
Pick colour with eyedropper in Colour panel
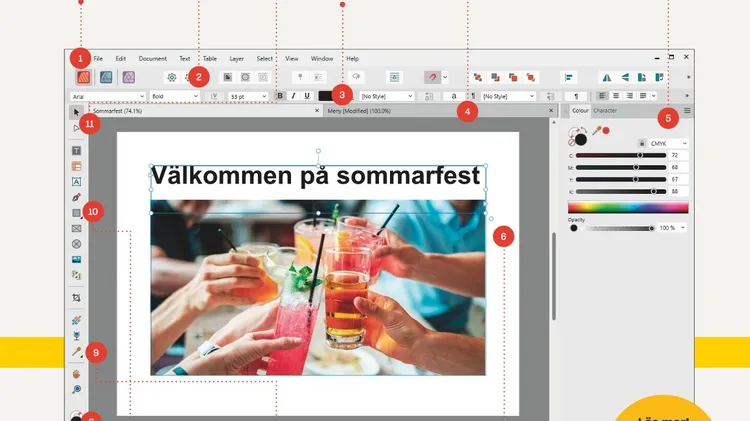pos(596,130)
